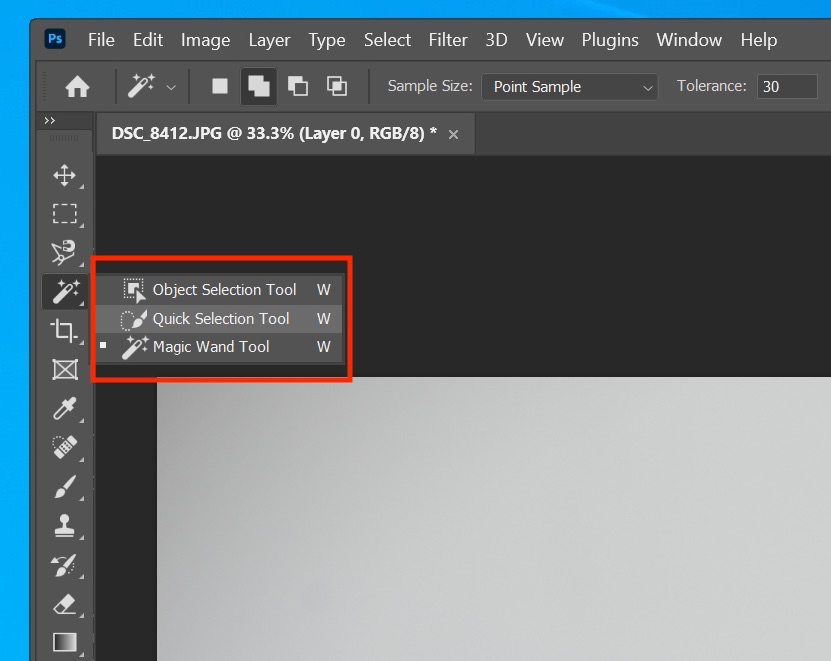
Task: Open the Magic Wand tool preset picker
Action: tap(152, 86)
